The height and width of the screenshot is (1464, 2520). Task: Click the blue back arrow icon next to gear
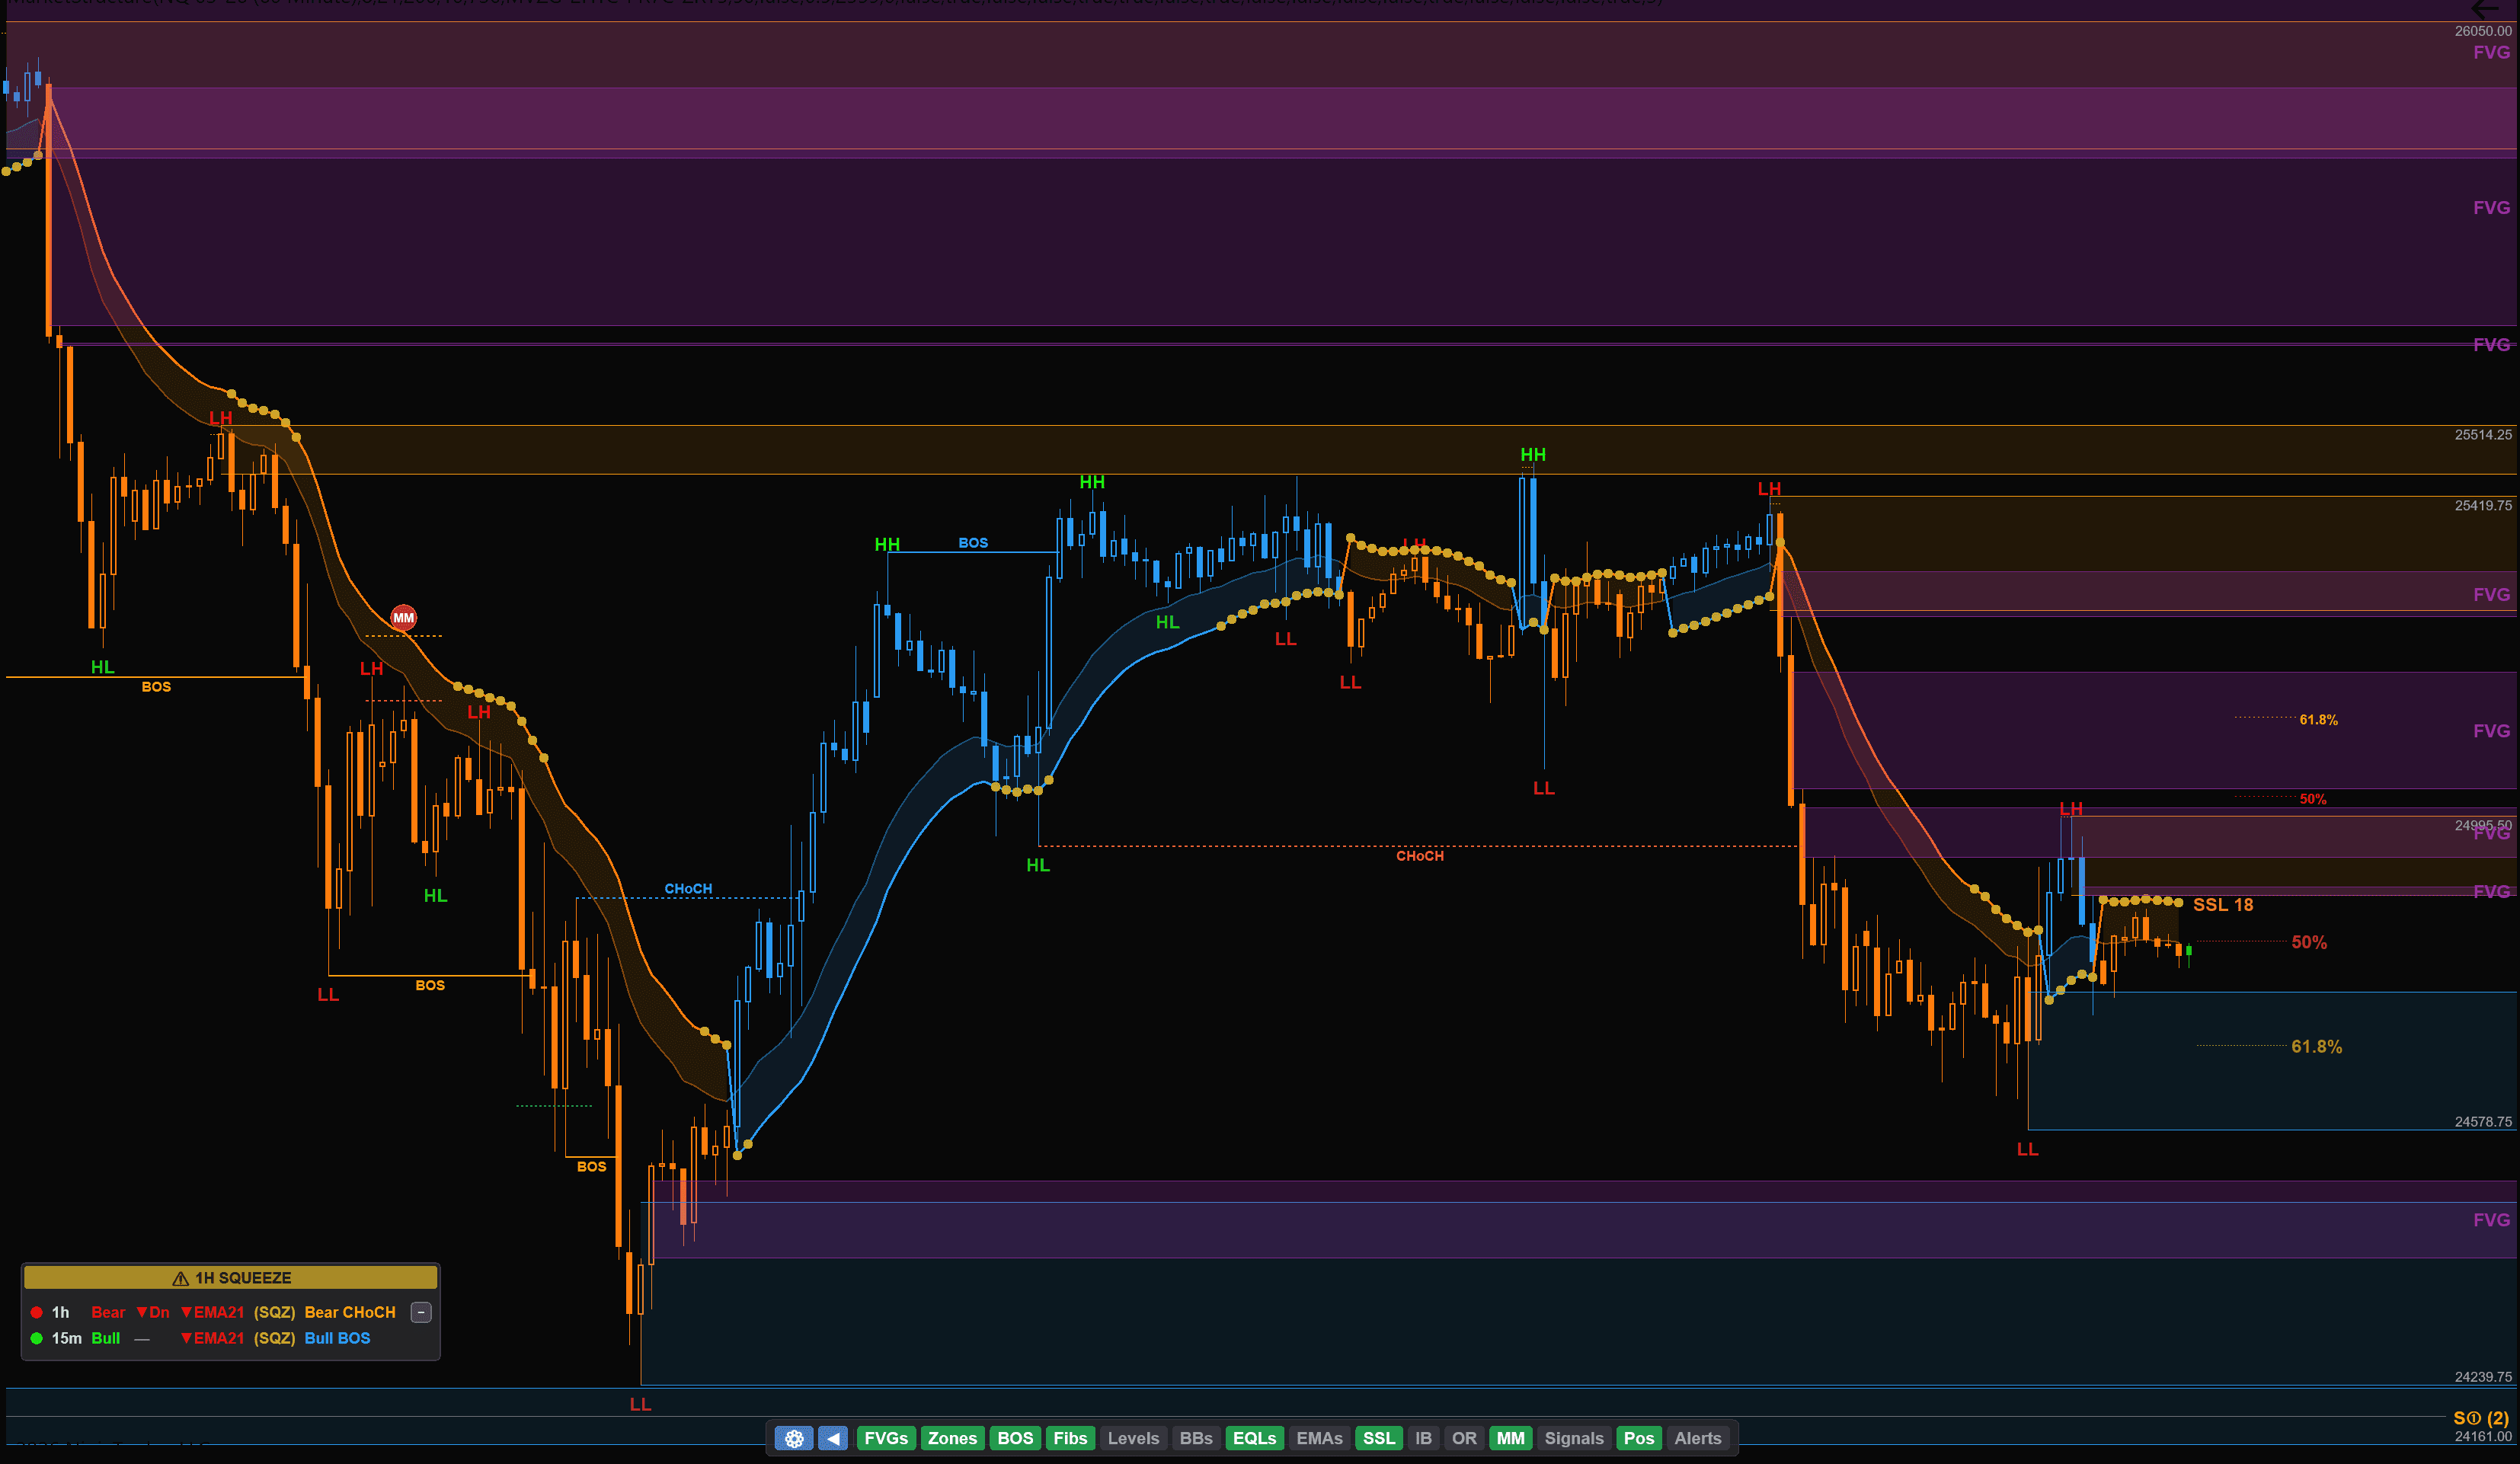pyautogui.click(x=834, y=1438)
